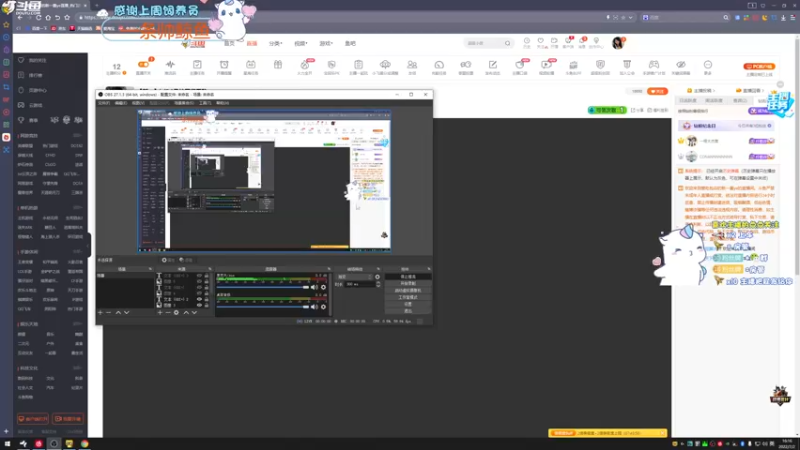This screenshot has height=450, width=800.
Task: Open the gamepad icon in the Douyu streamer toolbar
Action: pos(654,66)
